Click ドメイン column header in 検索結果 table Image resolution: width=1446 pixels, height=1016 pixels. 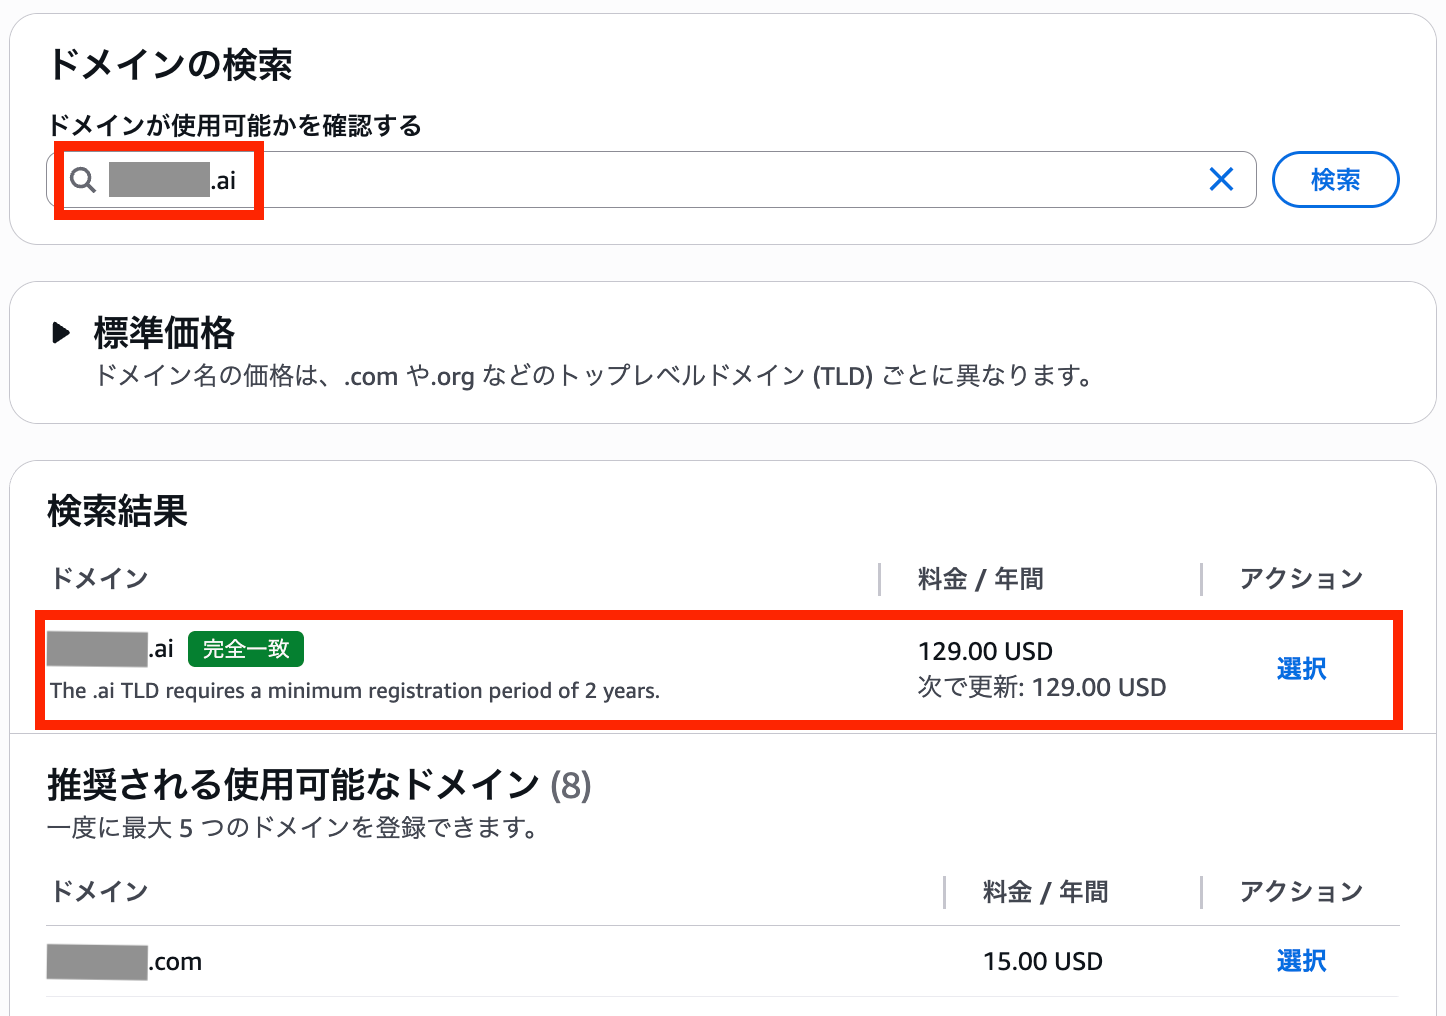(x=100, y=578)
